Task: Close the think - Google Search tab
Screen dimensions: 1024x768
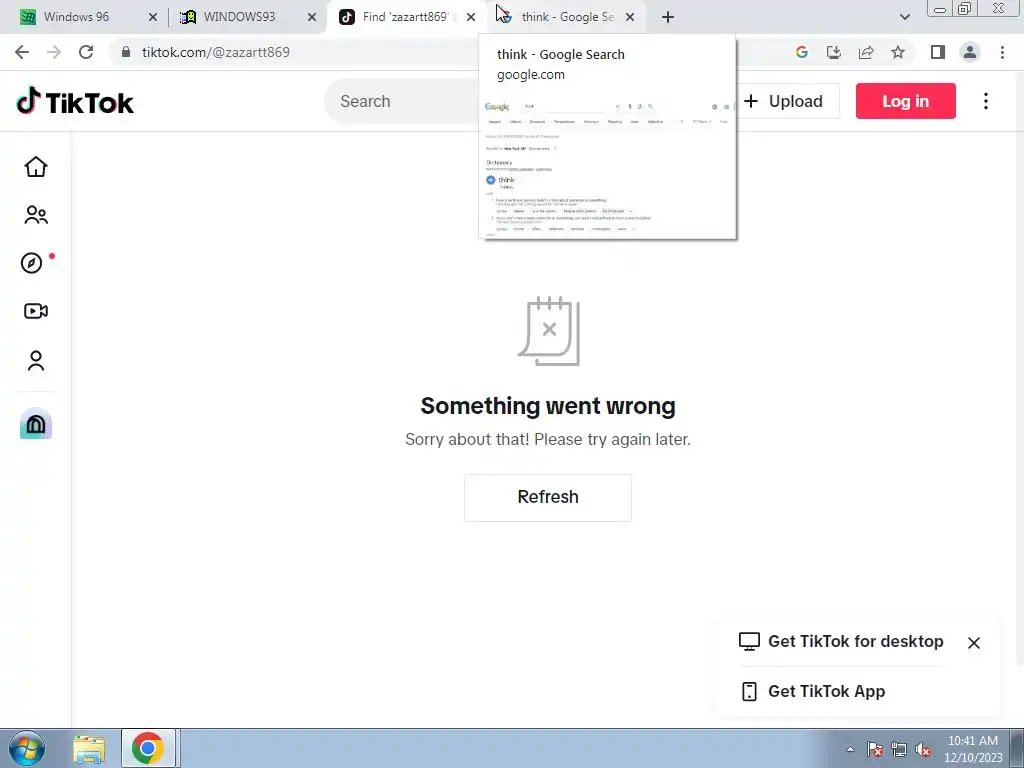Action: tap(630, 17)
